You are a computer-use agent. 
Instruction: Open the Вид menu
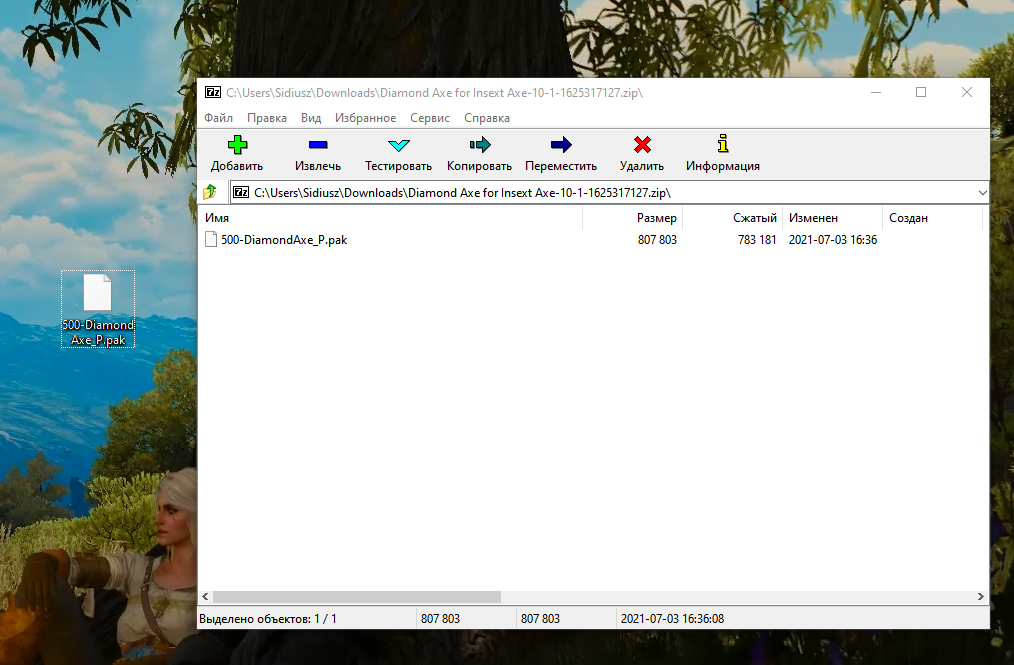pos(310,118)
